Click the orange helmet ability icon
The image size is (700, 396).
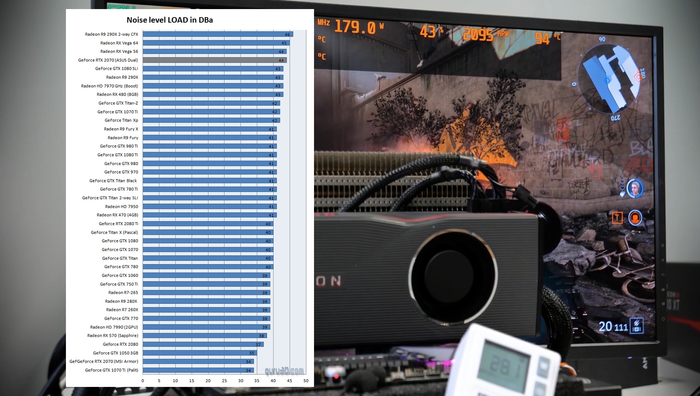pos(635,218)
